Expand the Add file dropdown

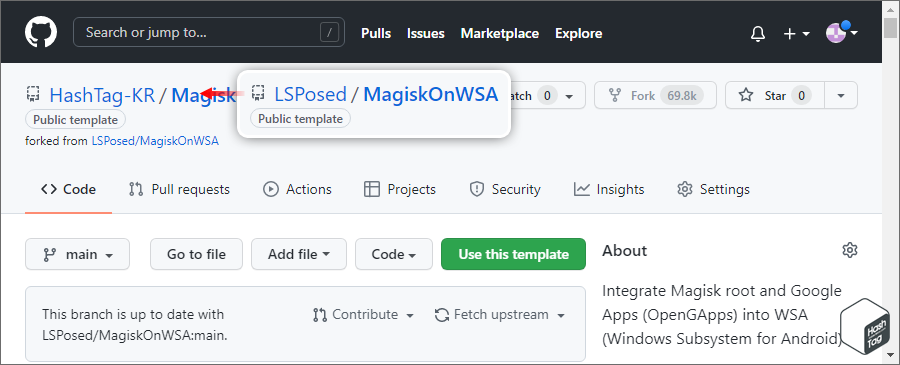tap(299, 254)
